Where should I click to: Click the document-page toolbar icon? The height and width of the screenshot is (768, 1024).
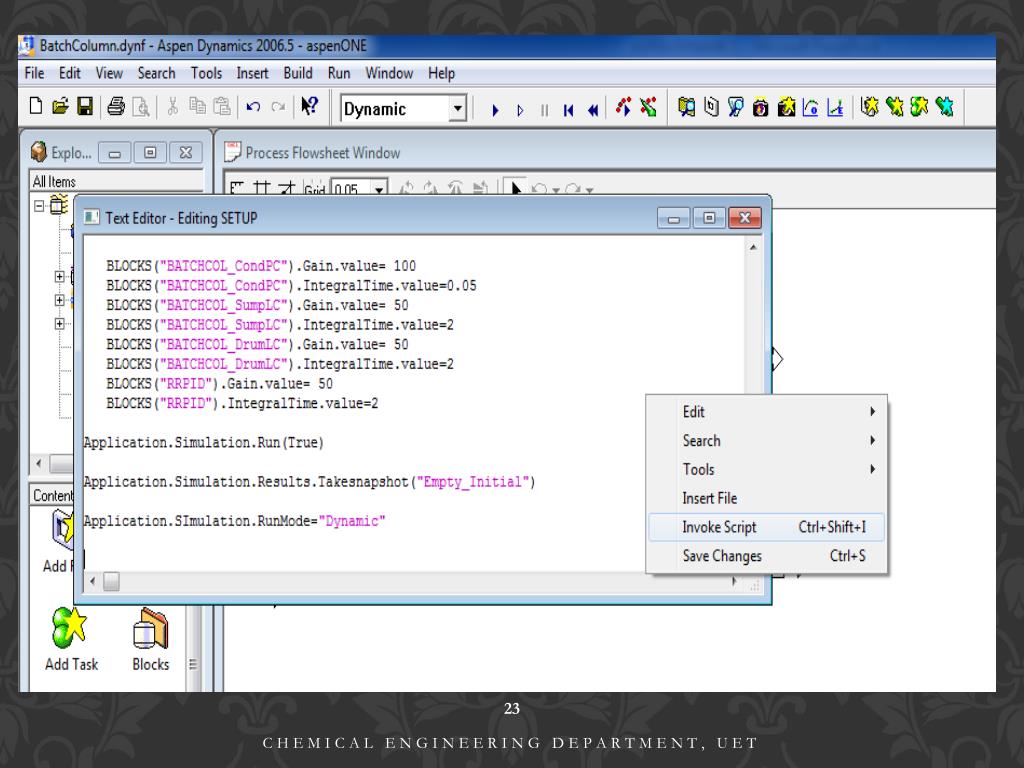point(711,106)
